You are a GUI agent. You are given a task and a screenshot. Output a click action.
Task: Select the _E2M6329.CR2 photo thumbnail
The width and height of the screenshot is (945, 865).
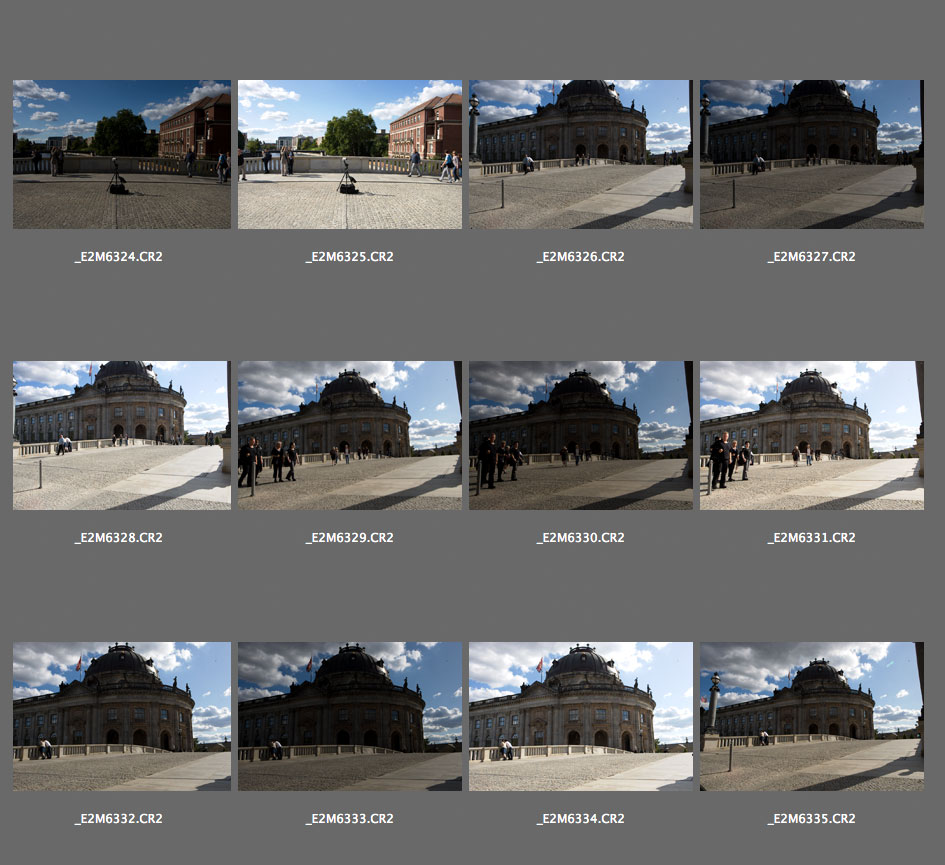coord(349,435)
